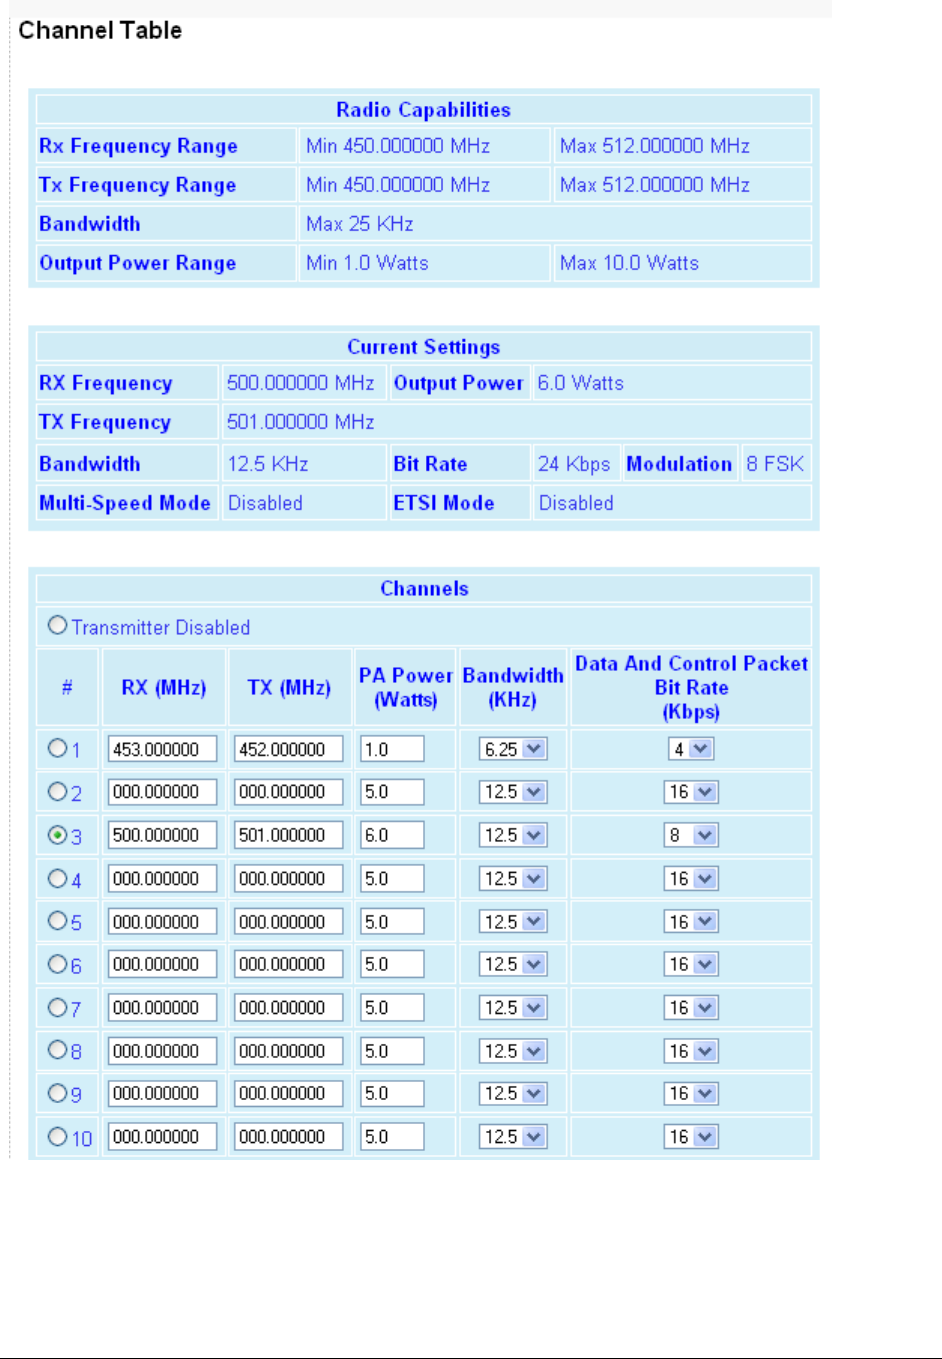Select channel 9 radio button
The width and height of the screenshot is (942, 1359).
point(58,1093)
